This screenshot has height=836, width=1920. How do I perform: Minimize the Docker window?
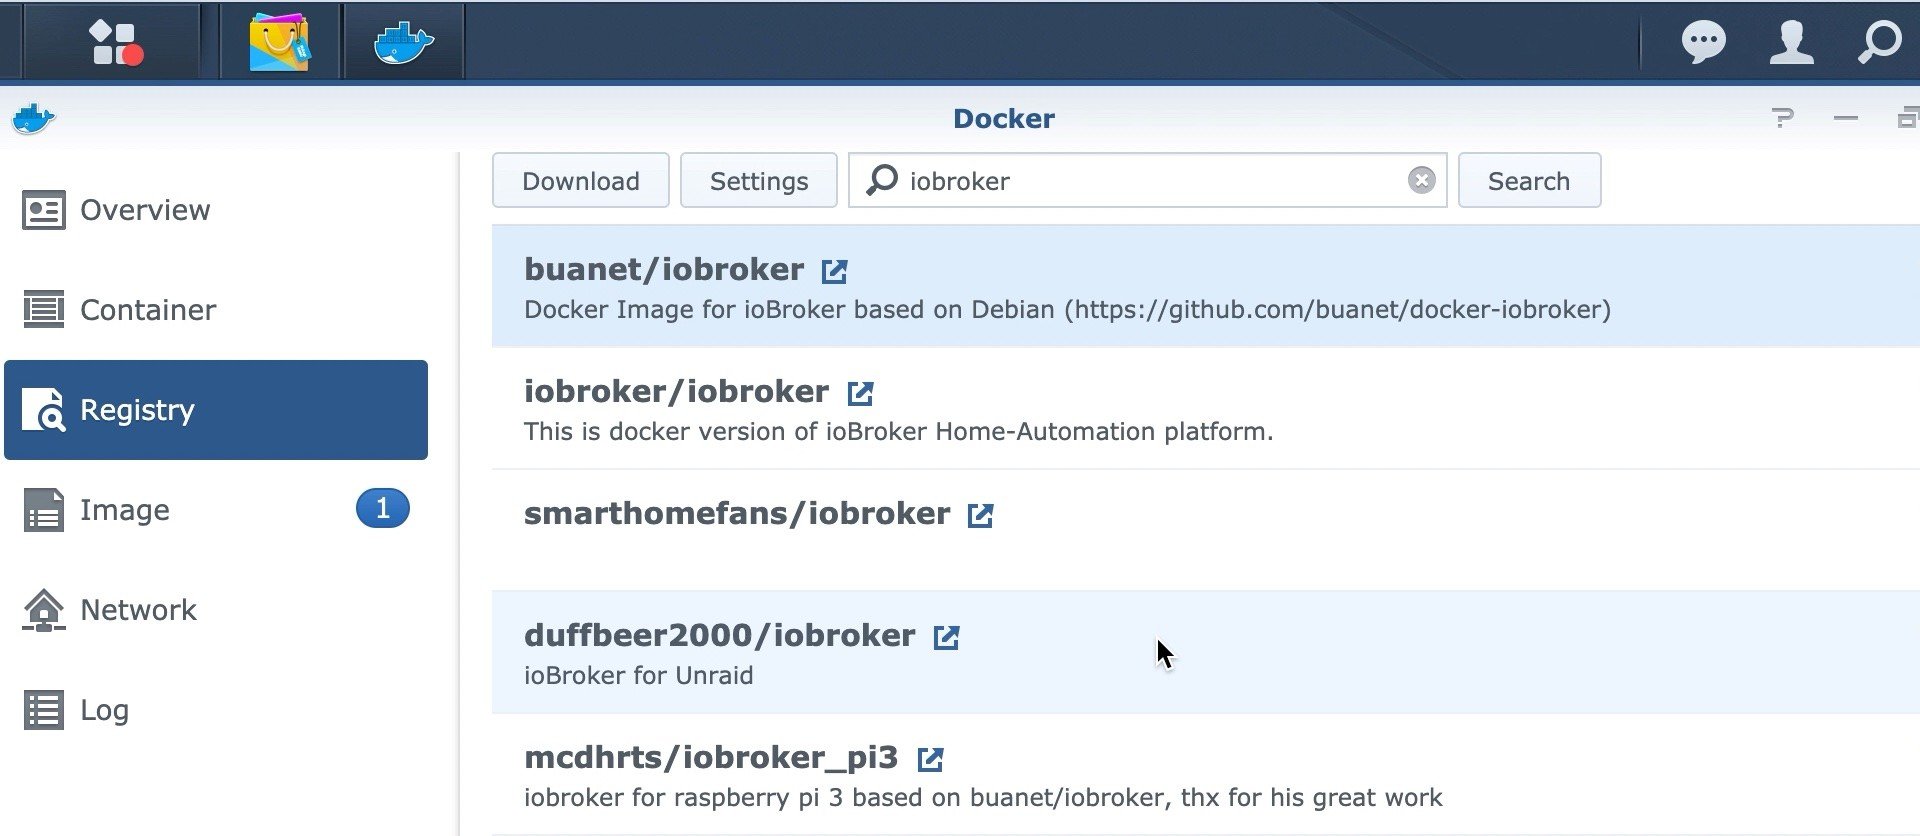point(1846,118)
